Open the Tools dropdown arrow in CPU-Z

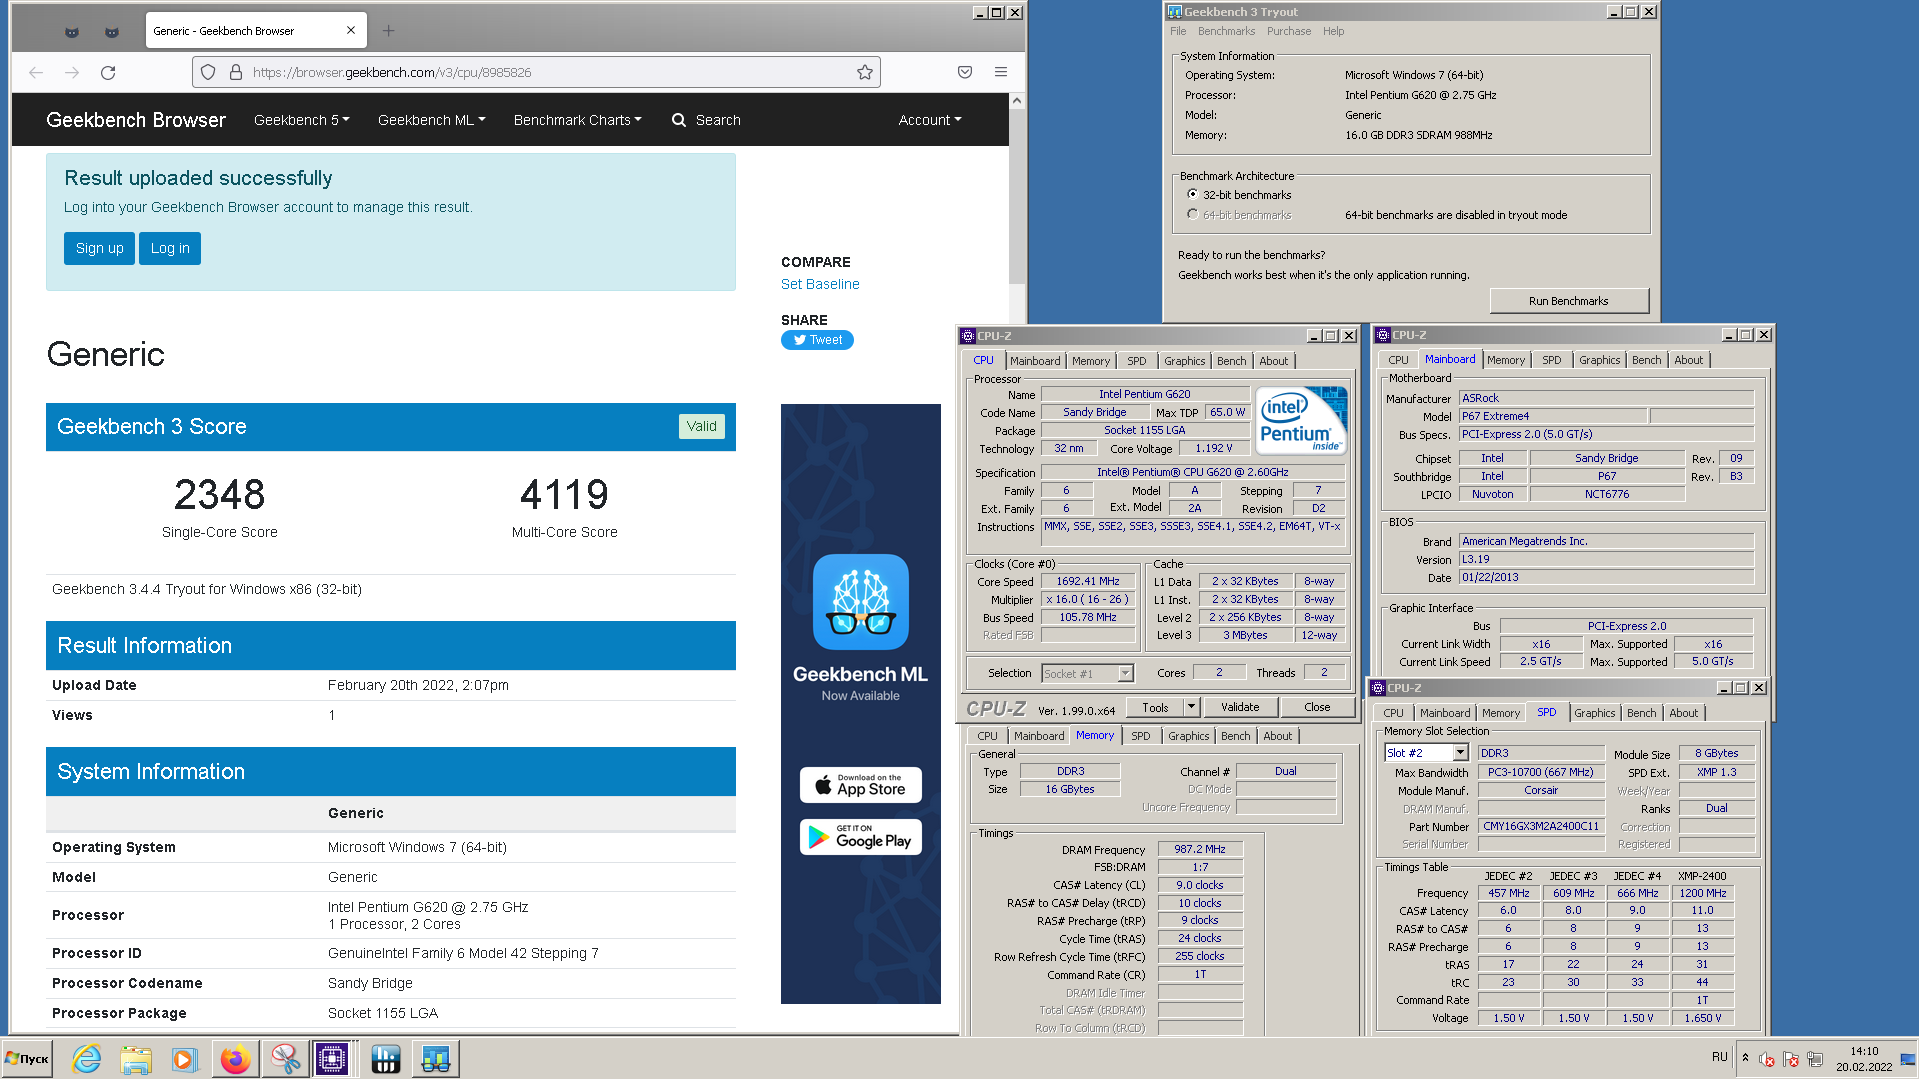coord(1191,707)
